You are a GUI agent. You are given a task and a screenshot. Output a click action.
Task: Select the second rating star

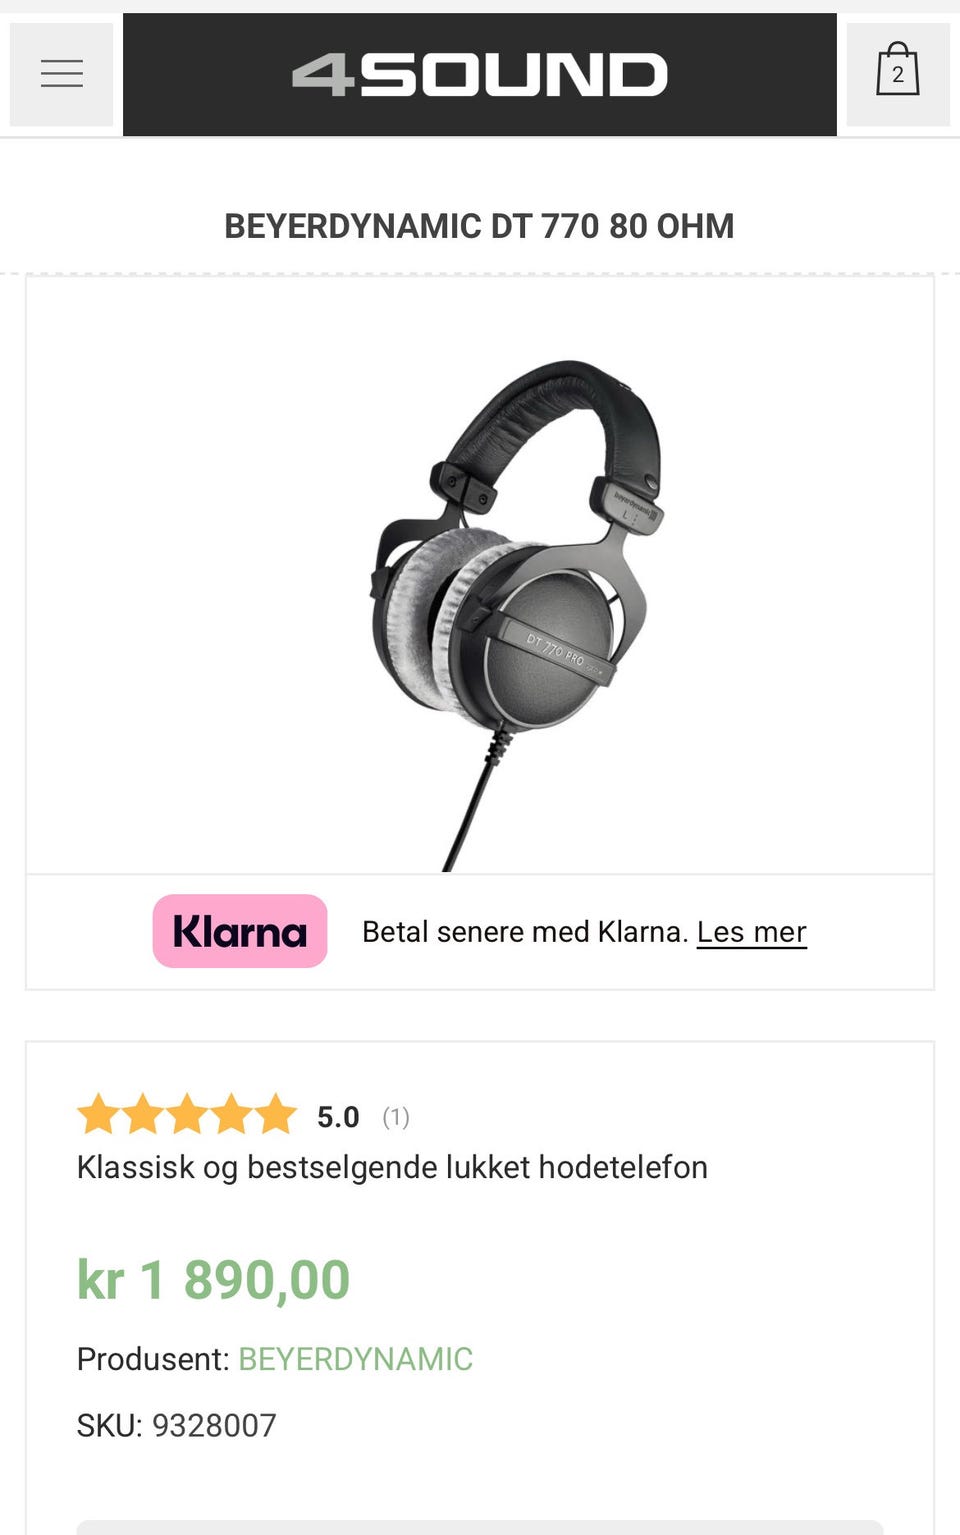(x=143, y=1114)
